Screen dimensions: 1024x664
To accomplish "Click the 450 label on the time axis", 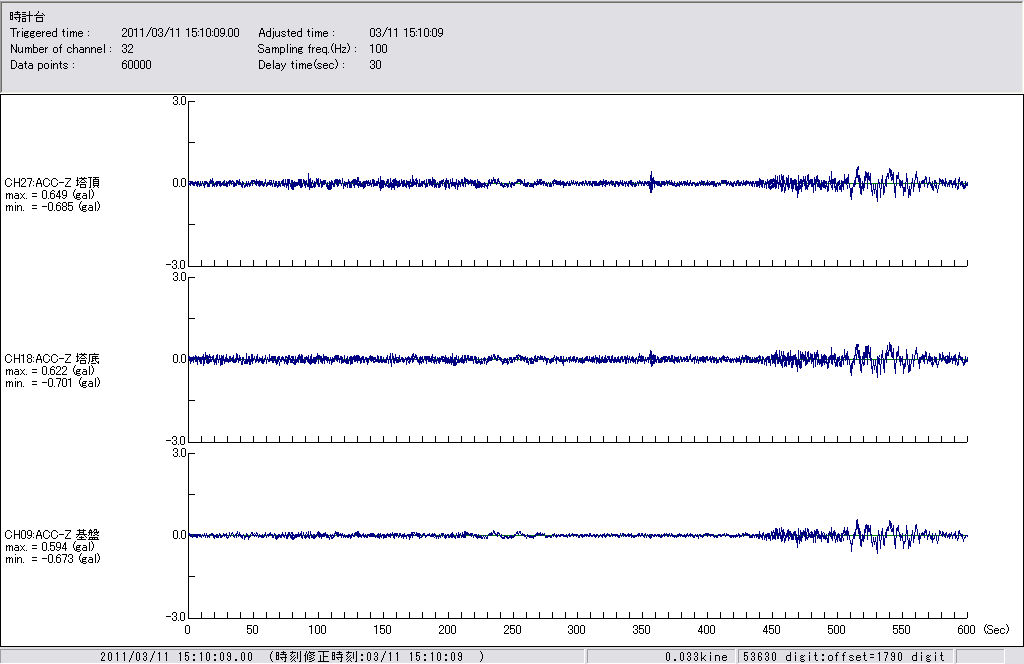I will pyautogui.click(x=771, y=630).
